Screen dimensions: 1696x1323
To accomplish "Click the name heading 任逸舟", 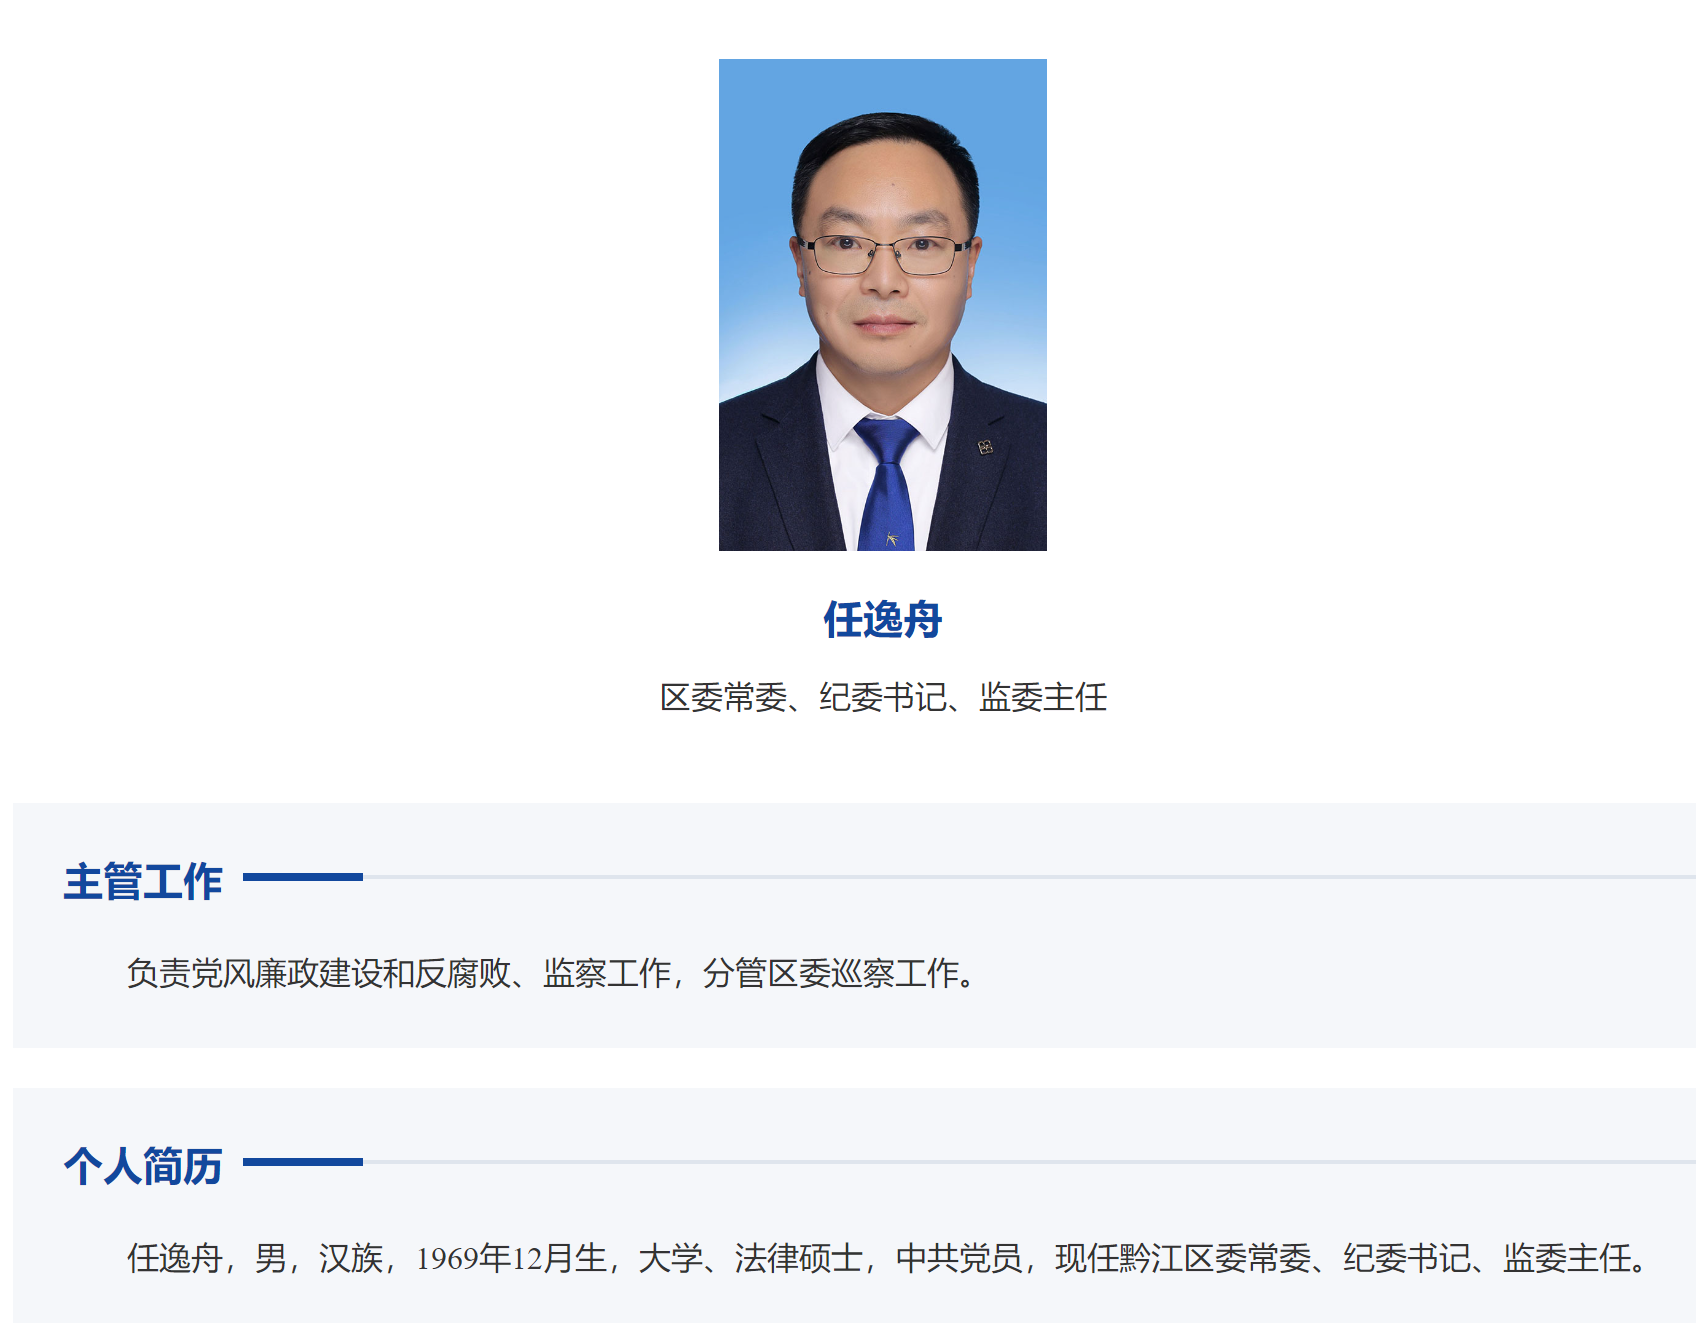I will [x=883, y=620].
